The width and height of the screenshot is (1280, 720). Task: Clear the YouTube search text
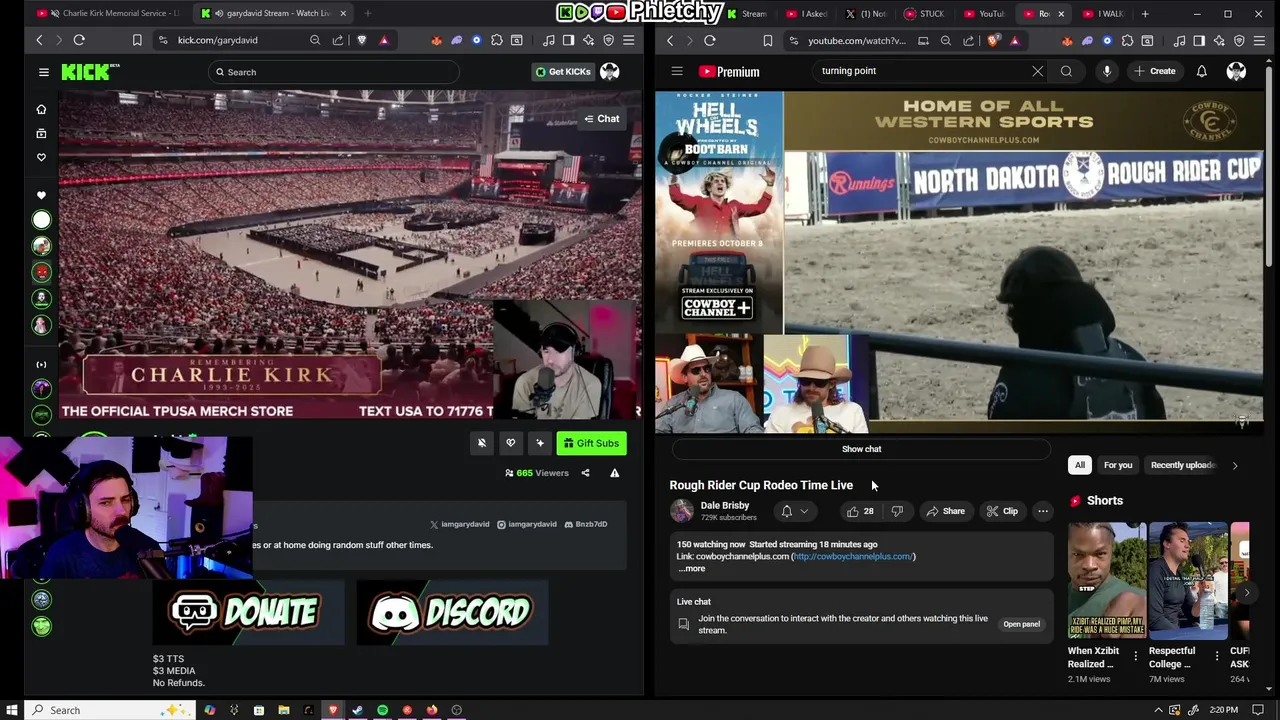click(1037, 71)
